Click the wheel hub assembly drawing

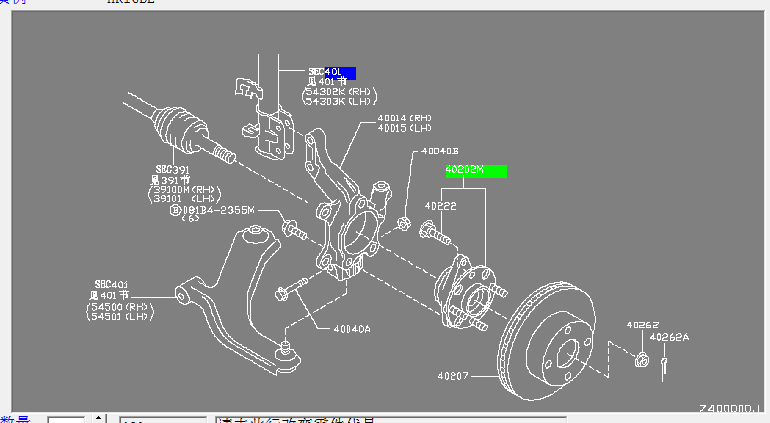pyautogui.click(x=464, y=293)
